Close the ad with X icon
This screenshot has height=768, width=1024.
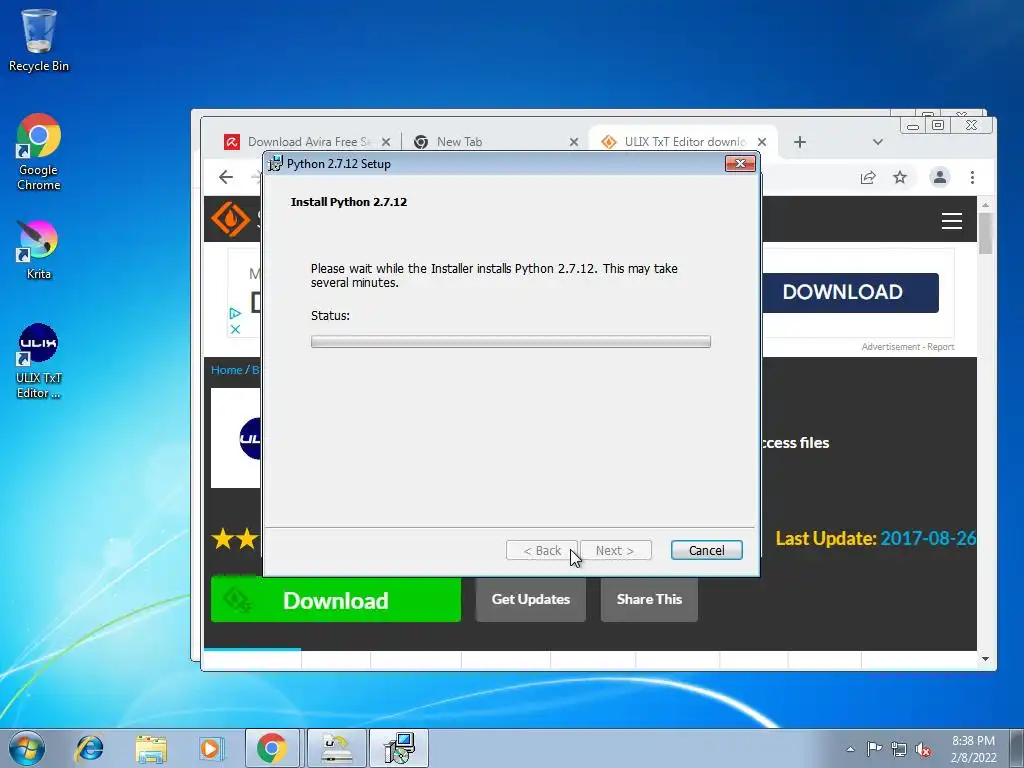click(x=235, y=329)
